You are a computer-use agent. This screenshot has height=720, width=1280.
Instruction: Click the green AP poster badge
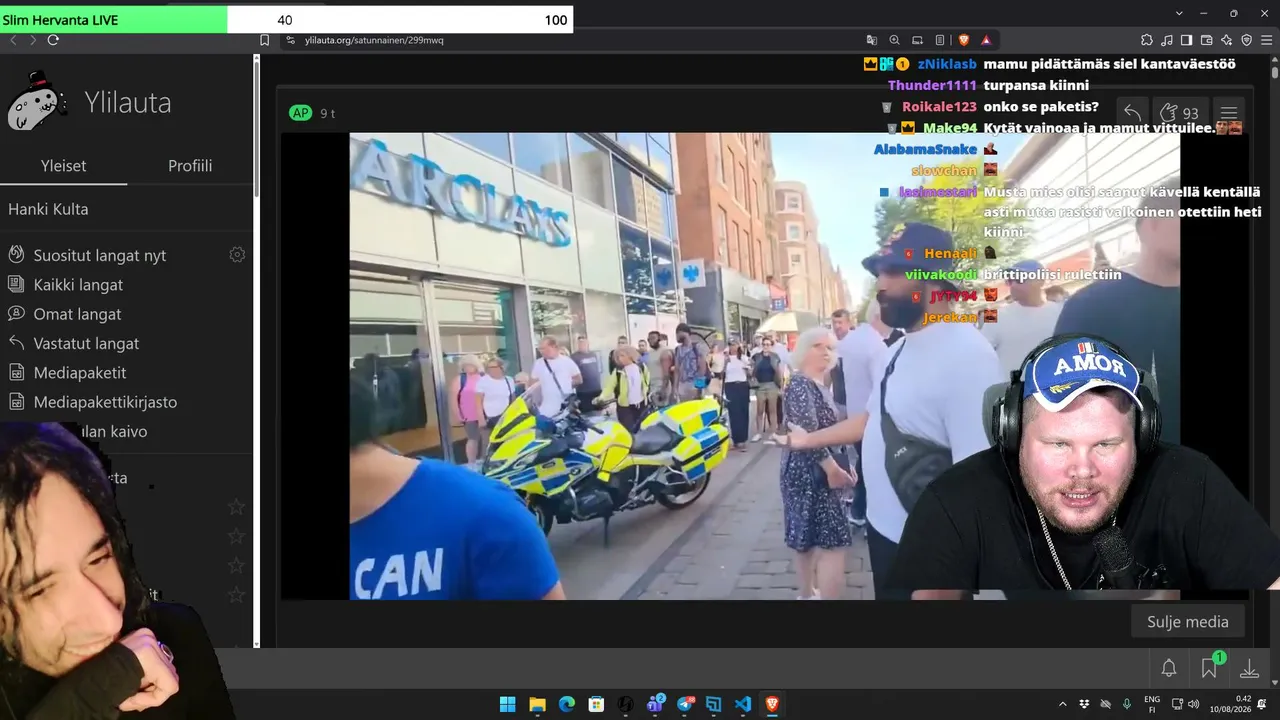pyautogui.click(x=300, y=113)
